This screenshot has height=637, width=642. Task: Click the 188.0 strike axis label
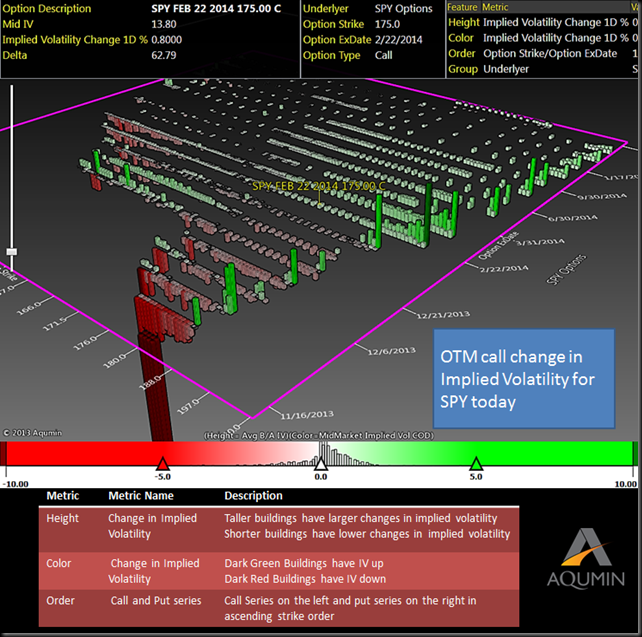click(151, 382)
